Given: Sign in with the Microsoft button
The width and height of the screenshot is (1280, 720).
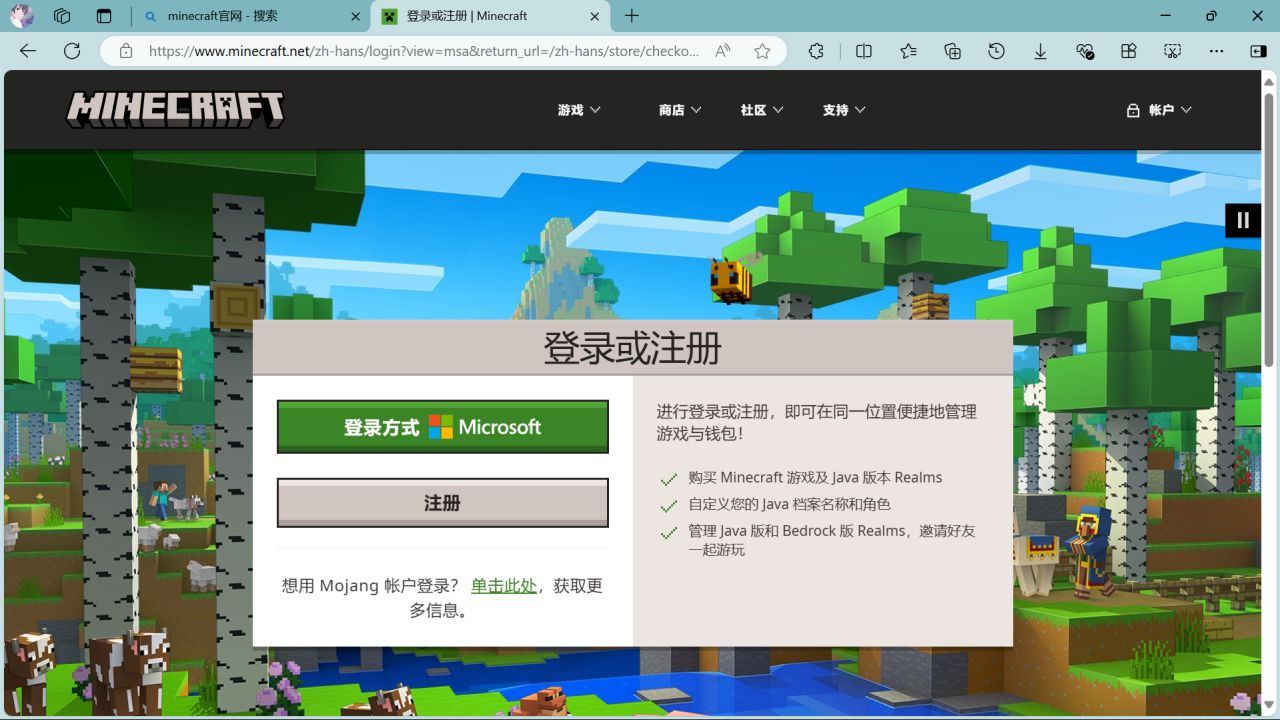Looking at the screenshot, I should [x=442, y=427].
